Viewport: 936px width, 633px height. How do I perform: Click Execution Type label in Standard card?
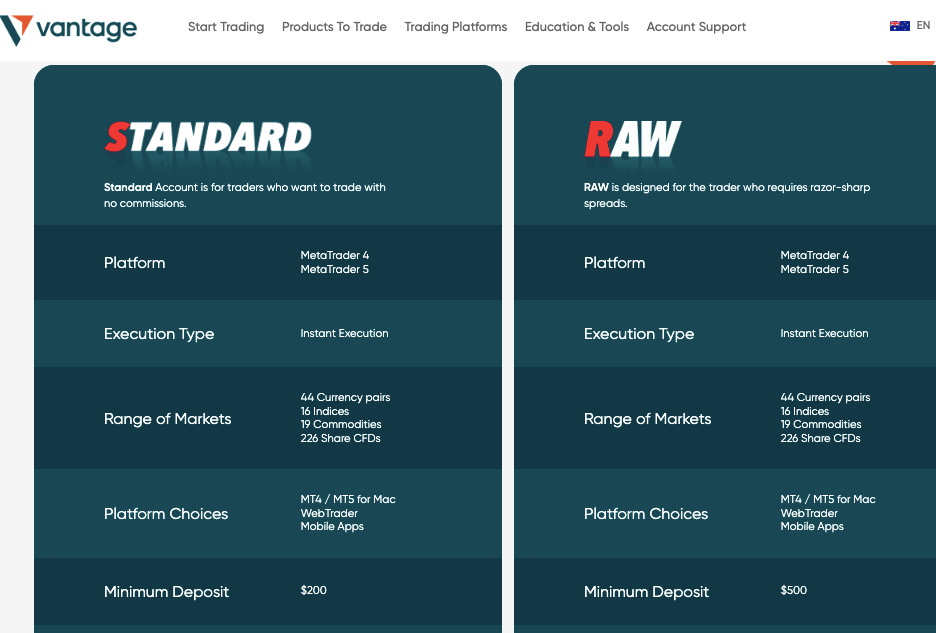[159, 334]
